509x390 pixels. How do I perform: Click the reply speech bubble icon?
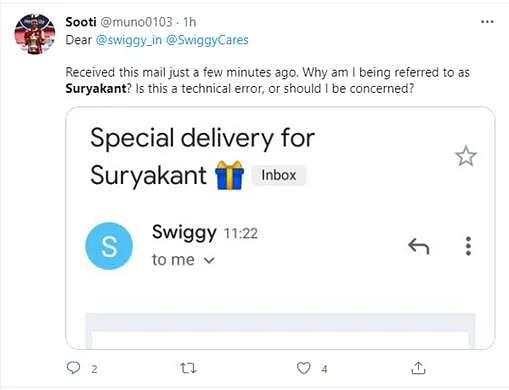73,368
